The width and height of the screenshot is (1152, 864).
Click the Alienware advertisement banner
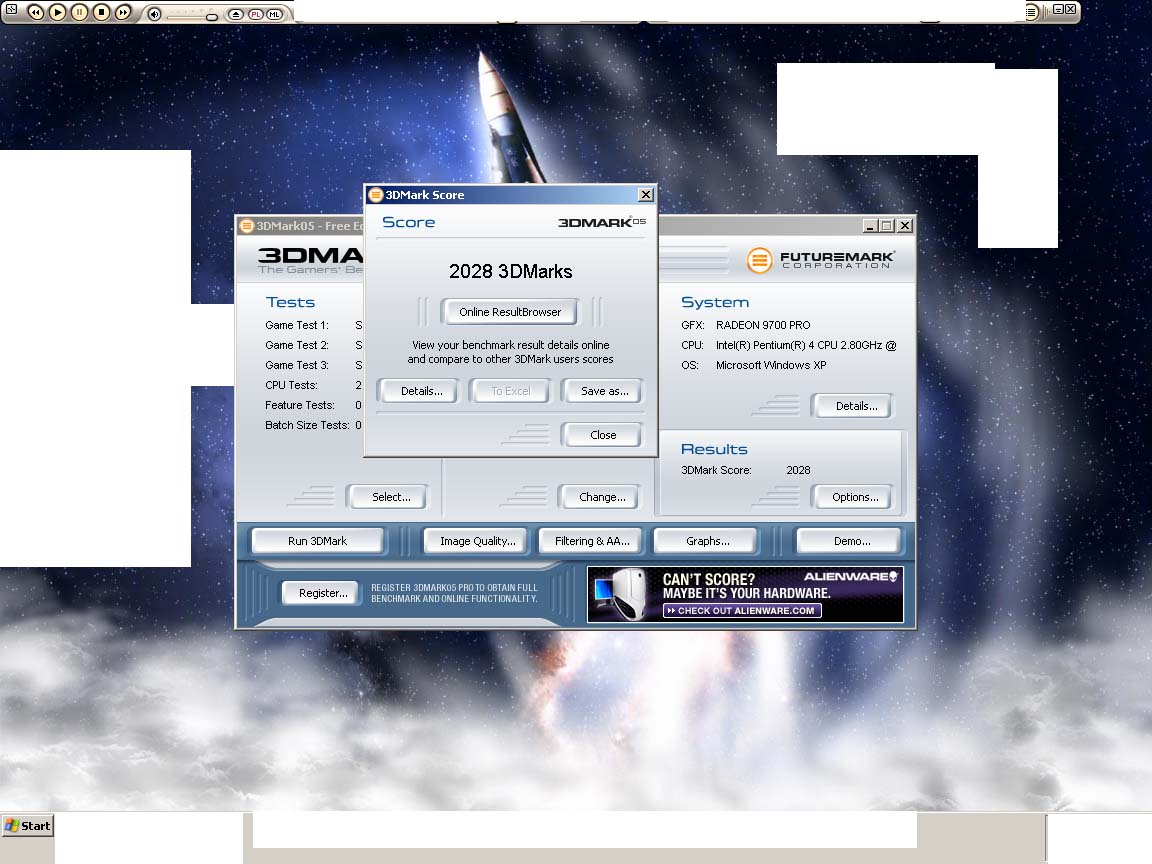[x=745, y=594]
